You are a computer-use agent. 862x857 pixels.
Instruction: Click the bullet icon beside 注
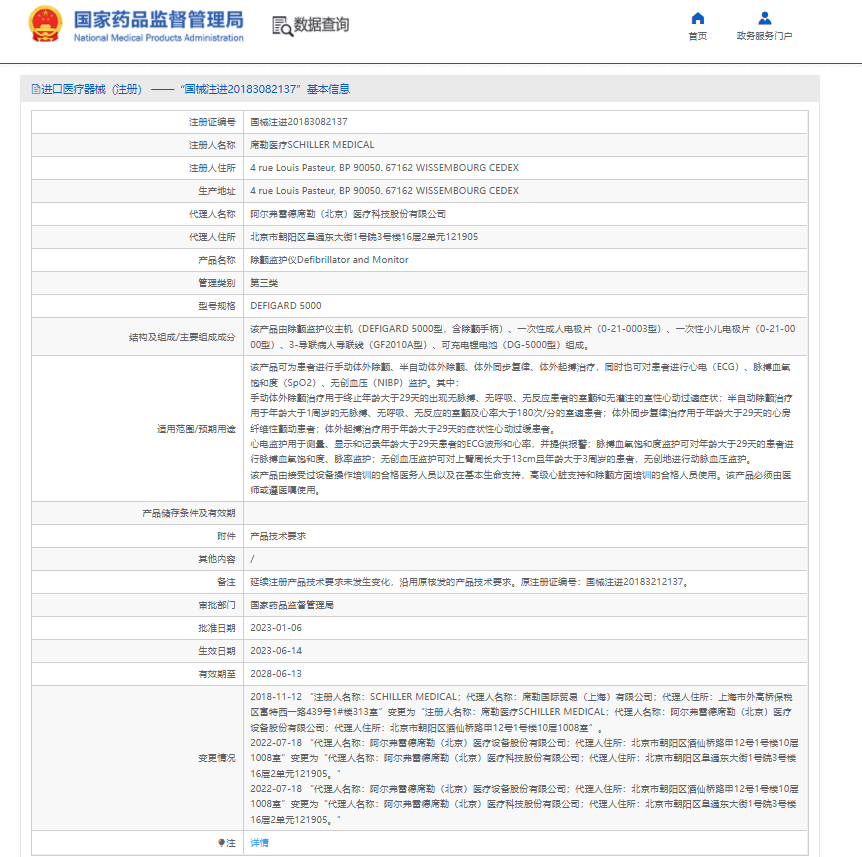click(x=221, y=842)
